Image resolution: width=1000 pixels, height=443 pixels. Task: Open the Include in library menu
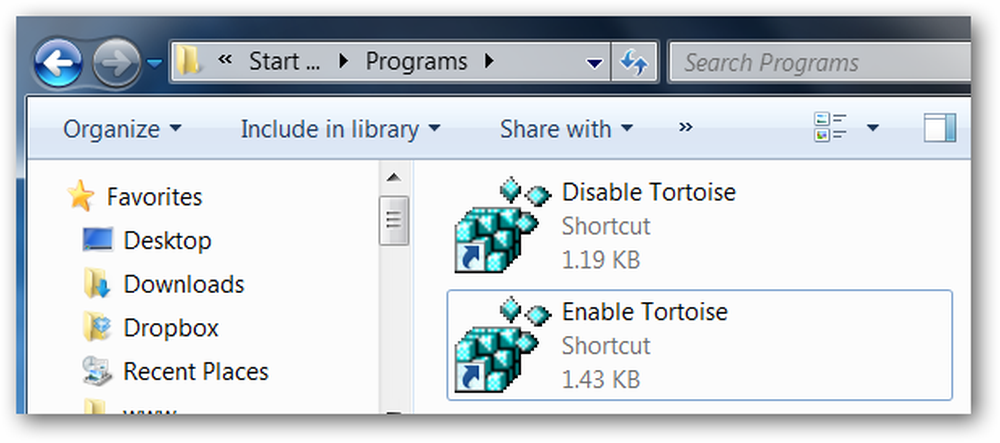click(341, 129)
